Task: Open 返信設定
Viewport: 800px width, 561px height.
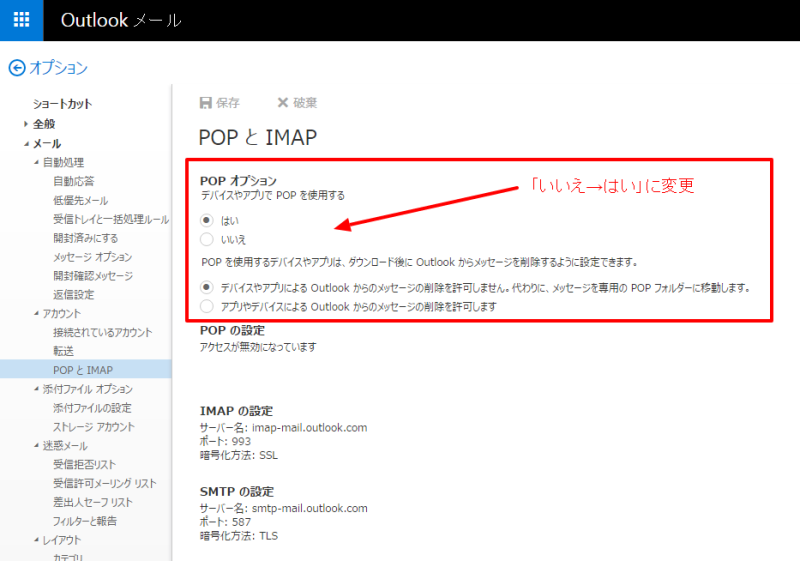Action: click(74, 295)
